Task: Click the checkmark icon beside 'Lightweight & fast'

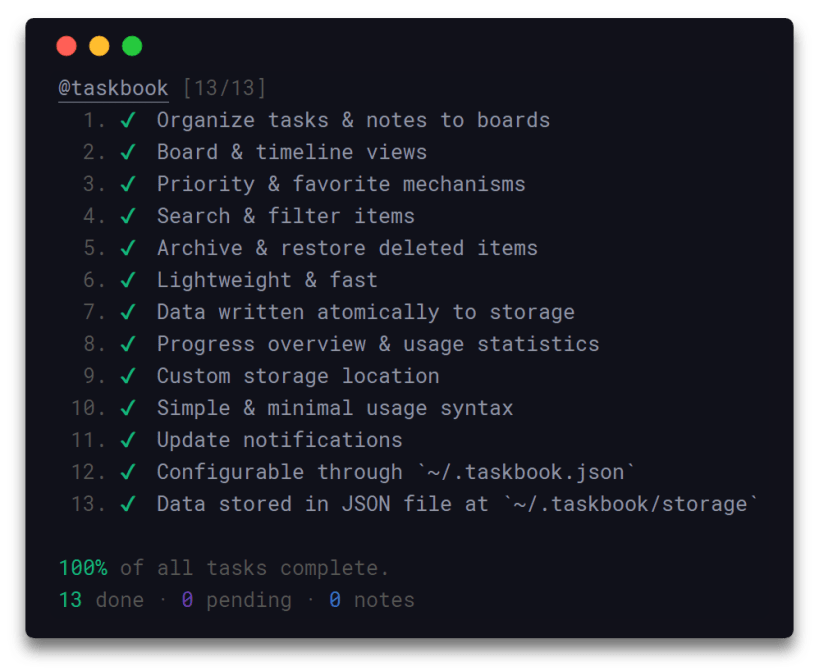Action: pyautogui.click(x=128, y=280)
